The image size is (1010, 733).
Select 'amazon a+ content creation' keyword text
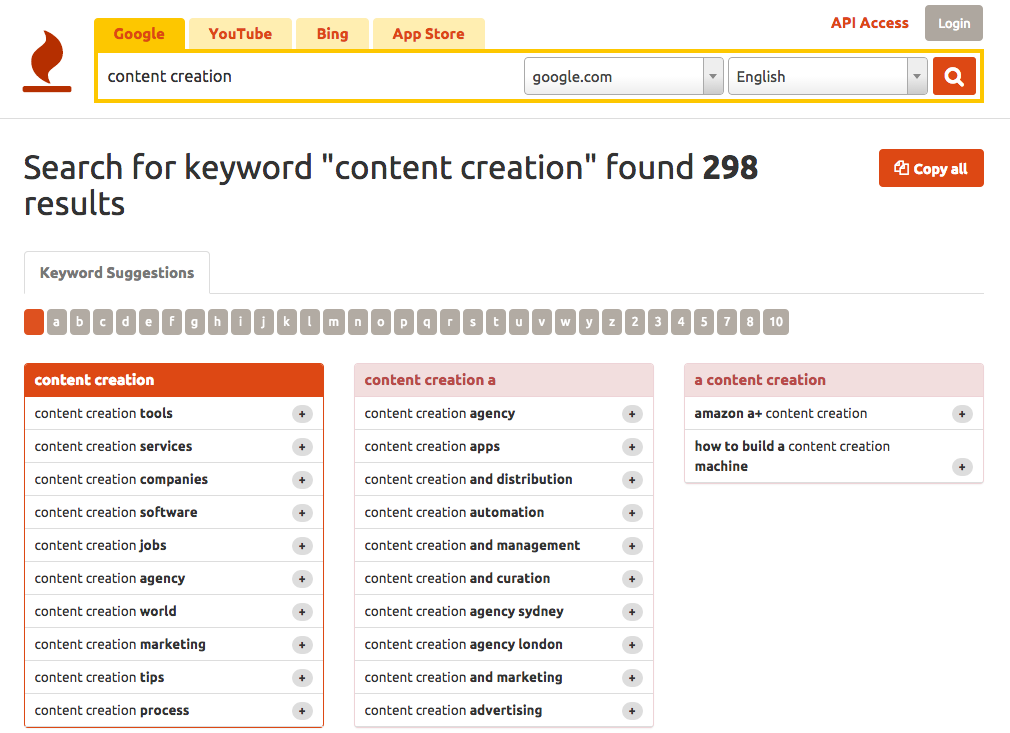click(x=781, y=414)
